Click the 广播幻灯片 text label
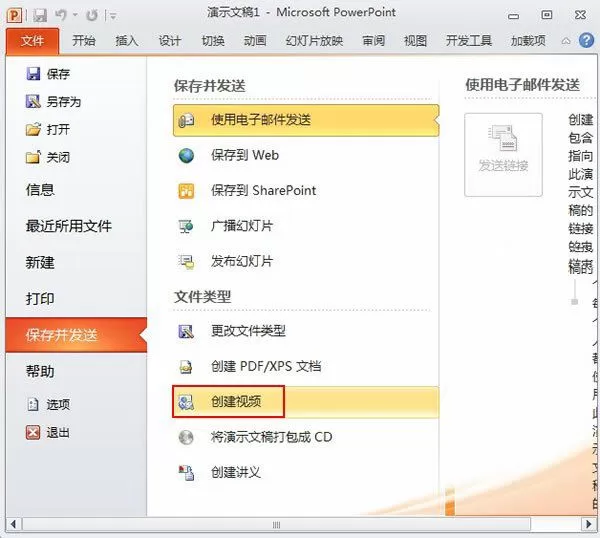The width and height of the screenshot is (600, 538). 242,226
